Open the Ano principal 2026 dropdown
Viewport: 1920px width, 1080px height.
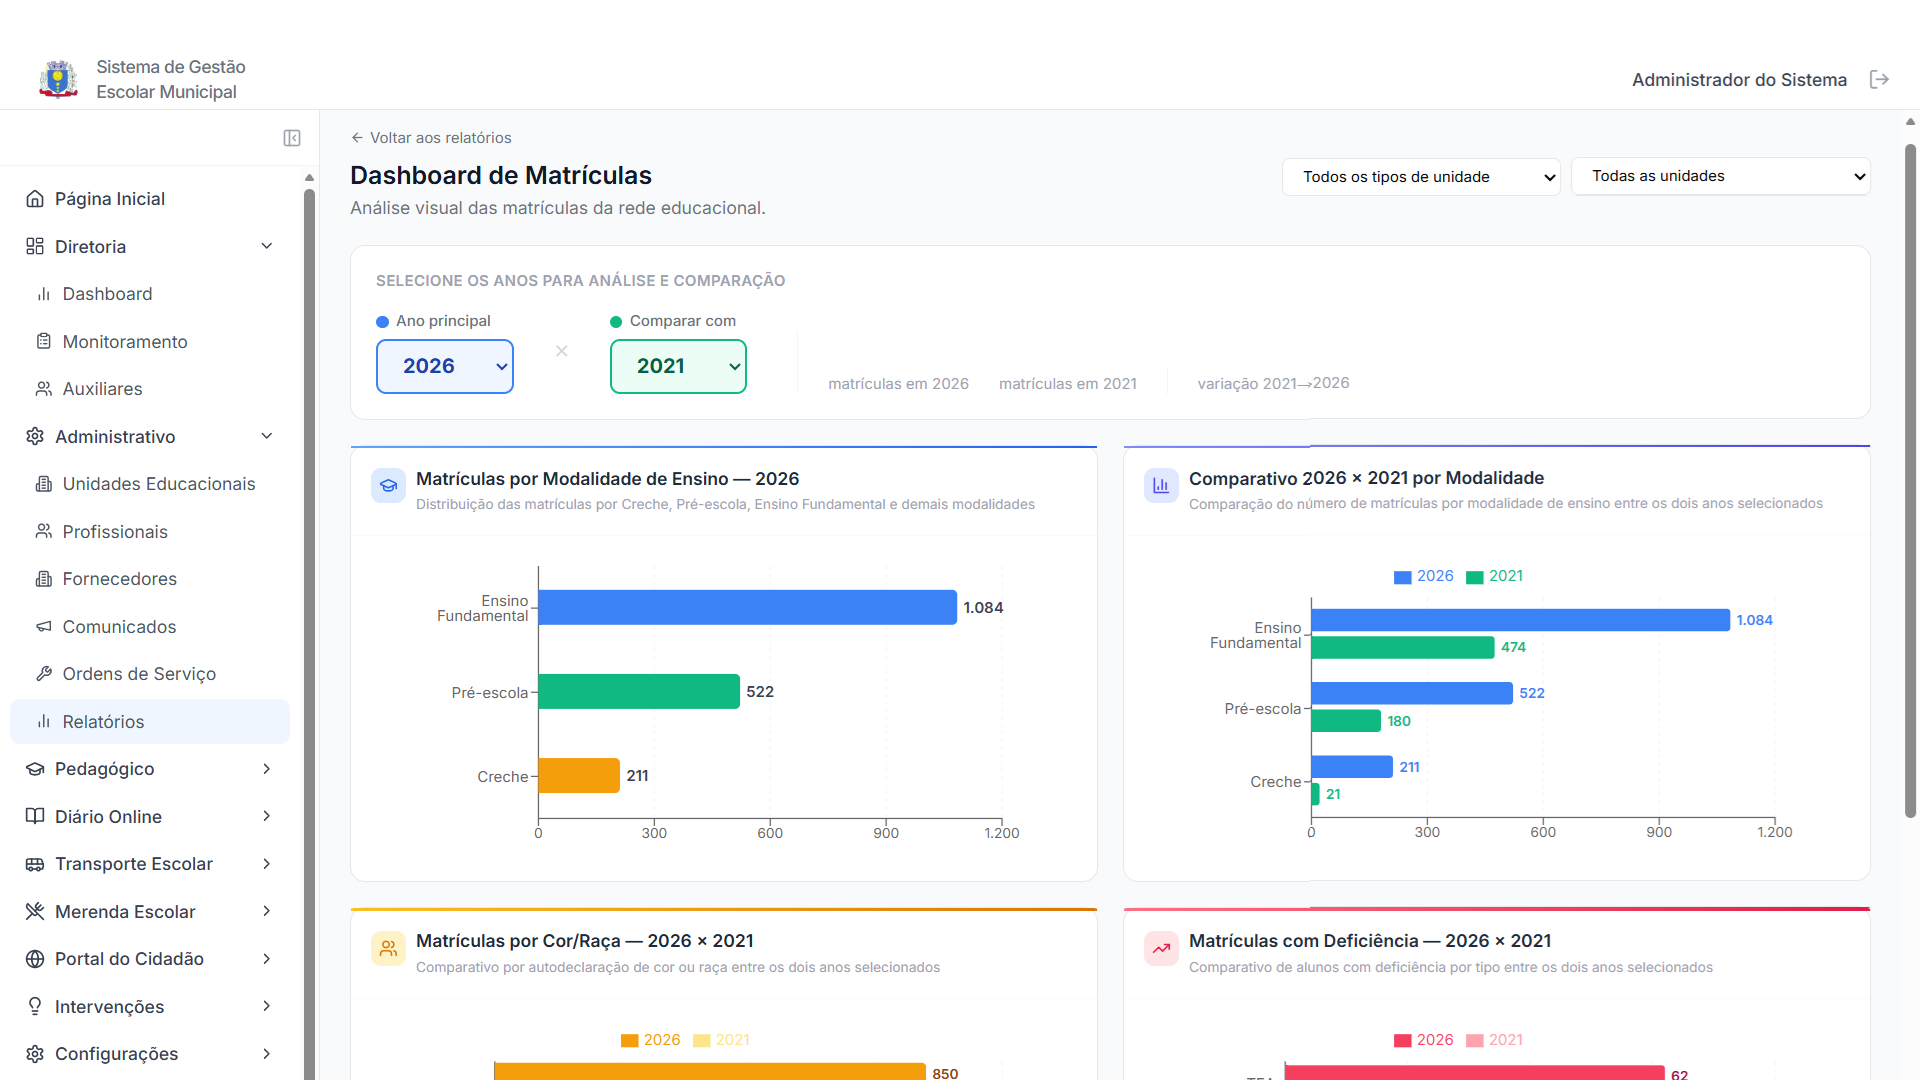pos(445,366)
